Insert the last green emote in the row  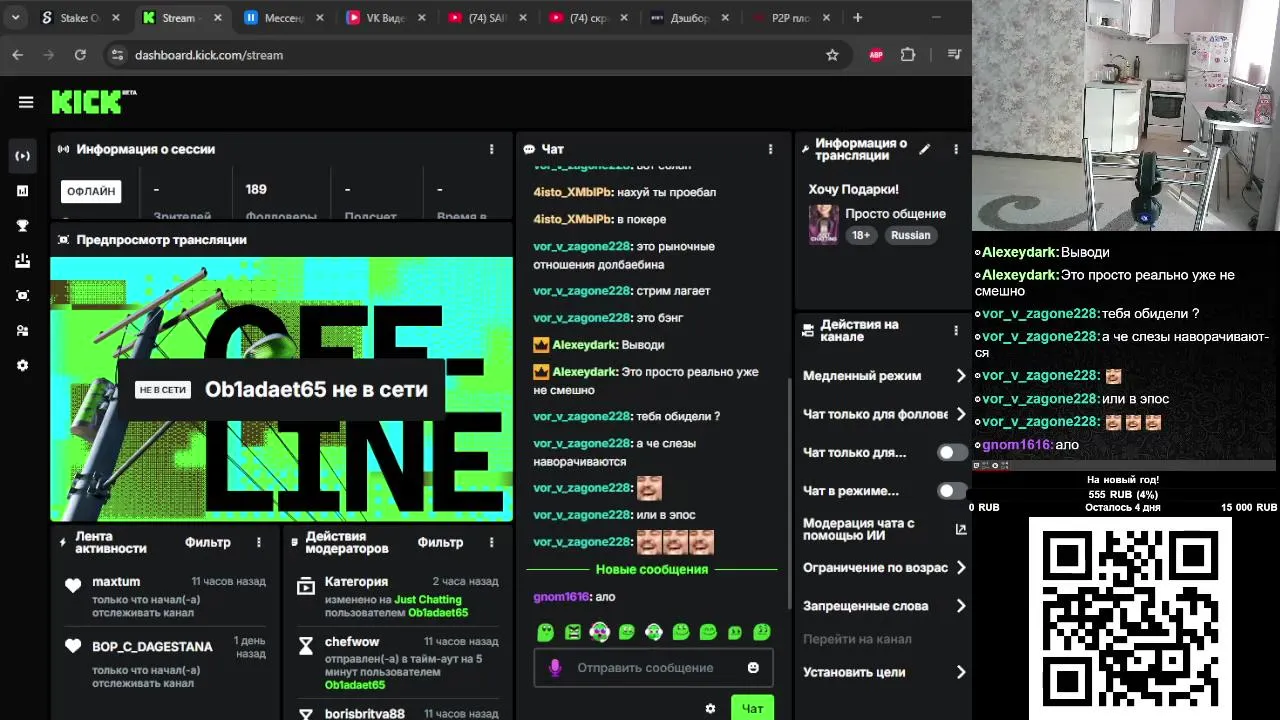pyautogui.click(x=761, y=632)
